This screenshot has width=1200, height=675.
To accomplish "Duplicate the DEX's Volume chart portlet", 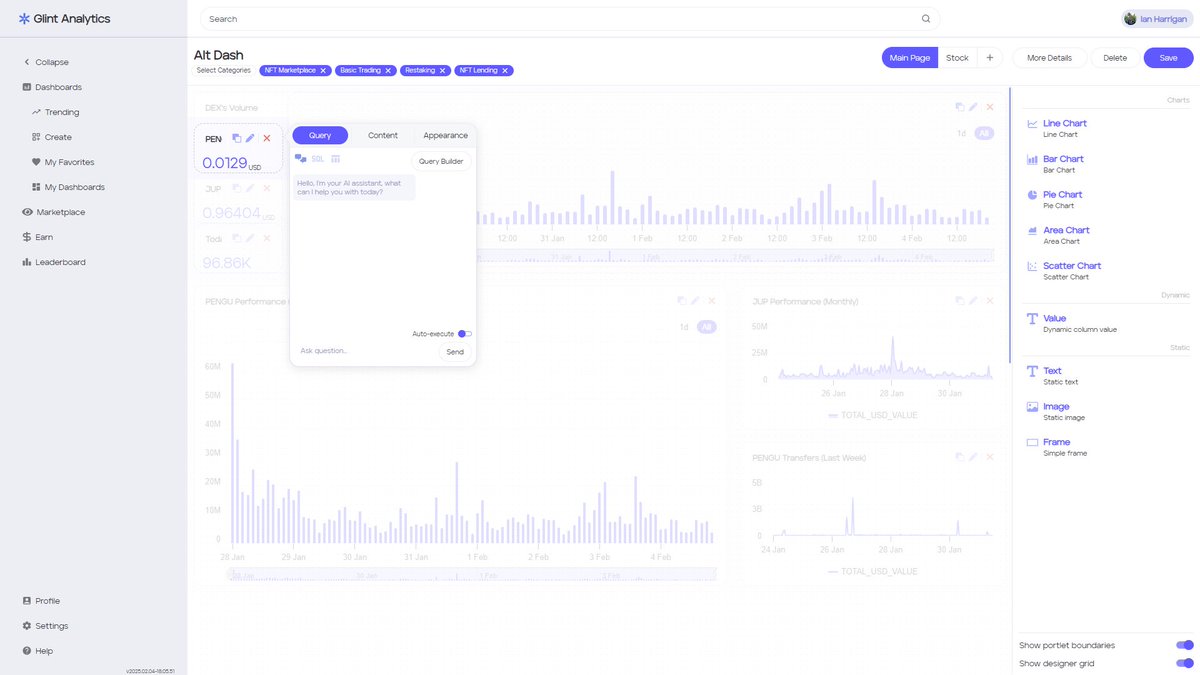I will coord(960,107).
